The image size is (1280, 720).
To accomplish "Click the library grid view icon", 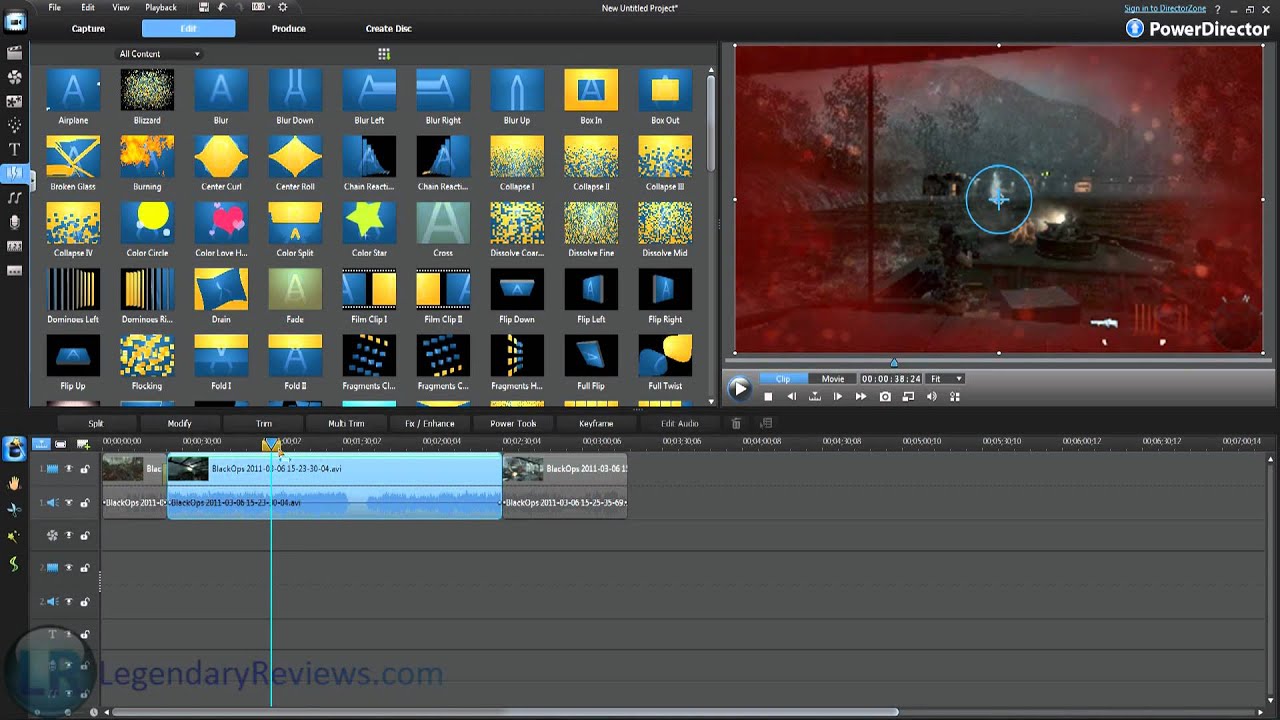I will 384,54.
